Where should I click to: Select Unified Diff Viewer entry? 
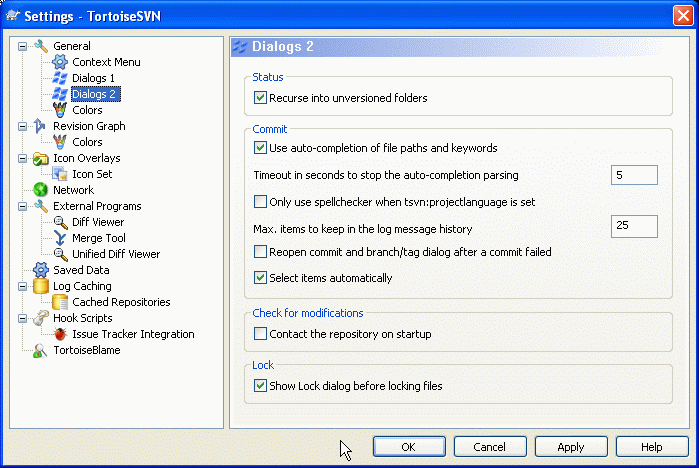[x=116, y=254]
